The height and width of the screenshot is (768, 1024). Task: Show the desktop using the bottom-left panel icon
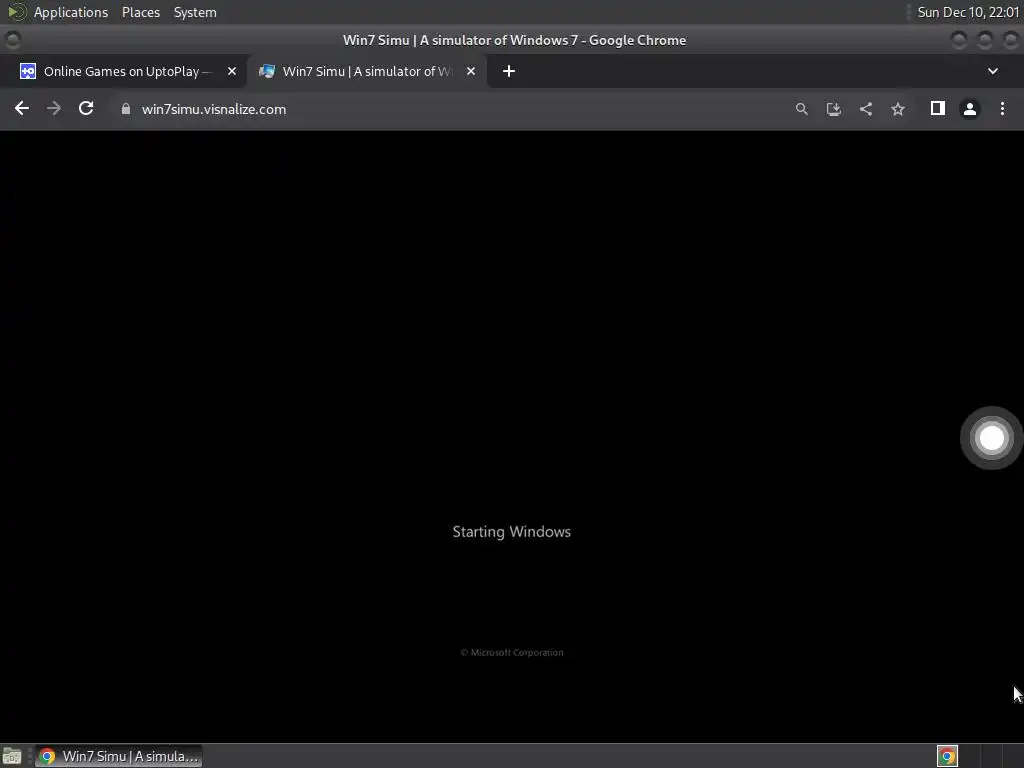[12, 756]
